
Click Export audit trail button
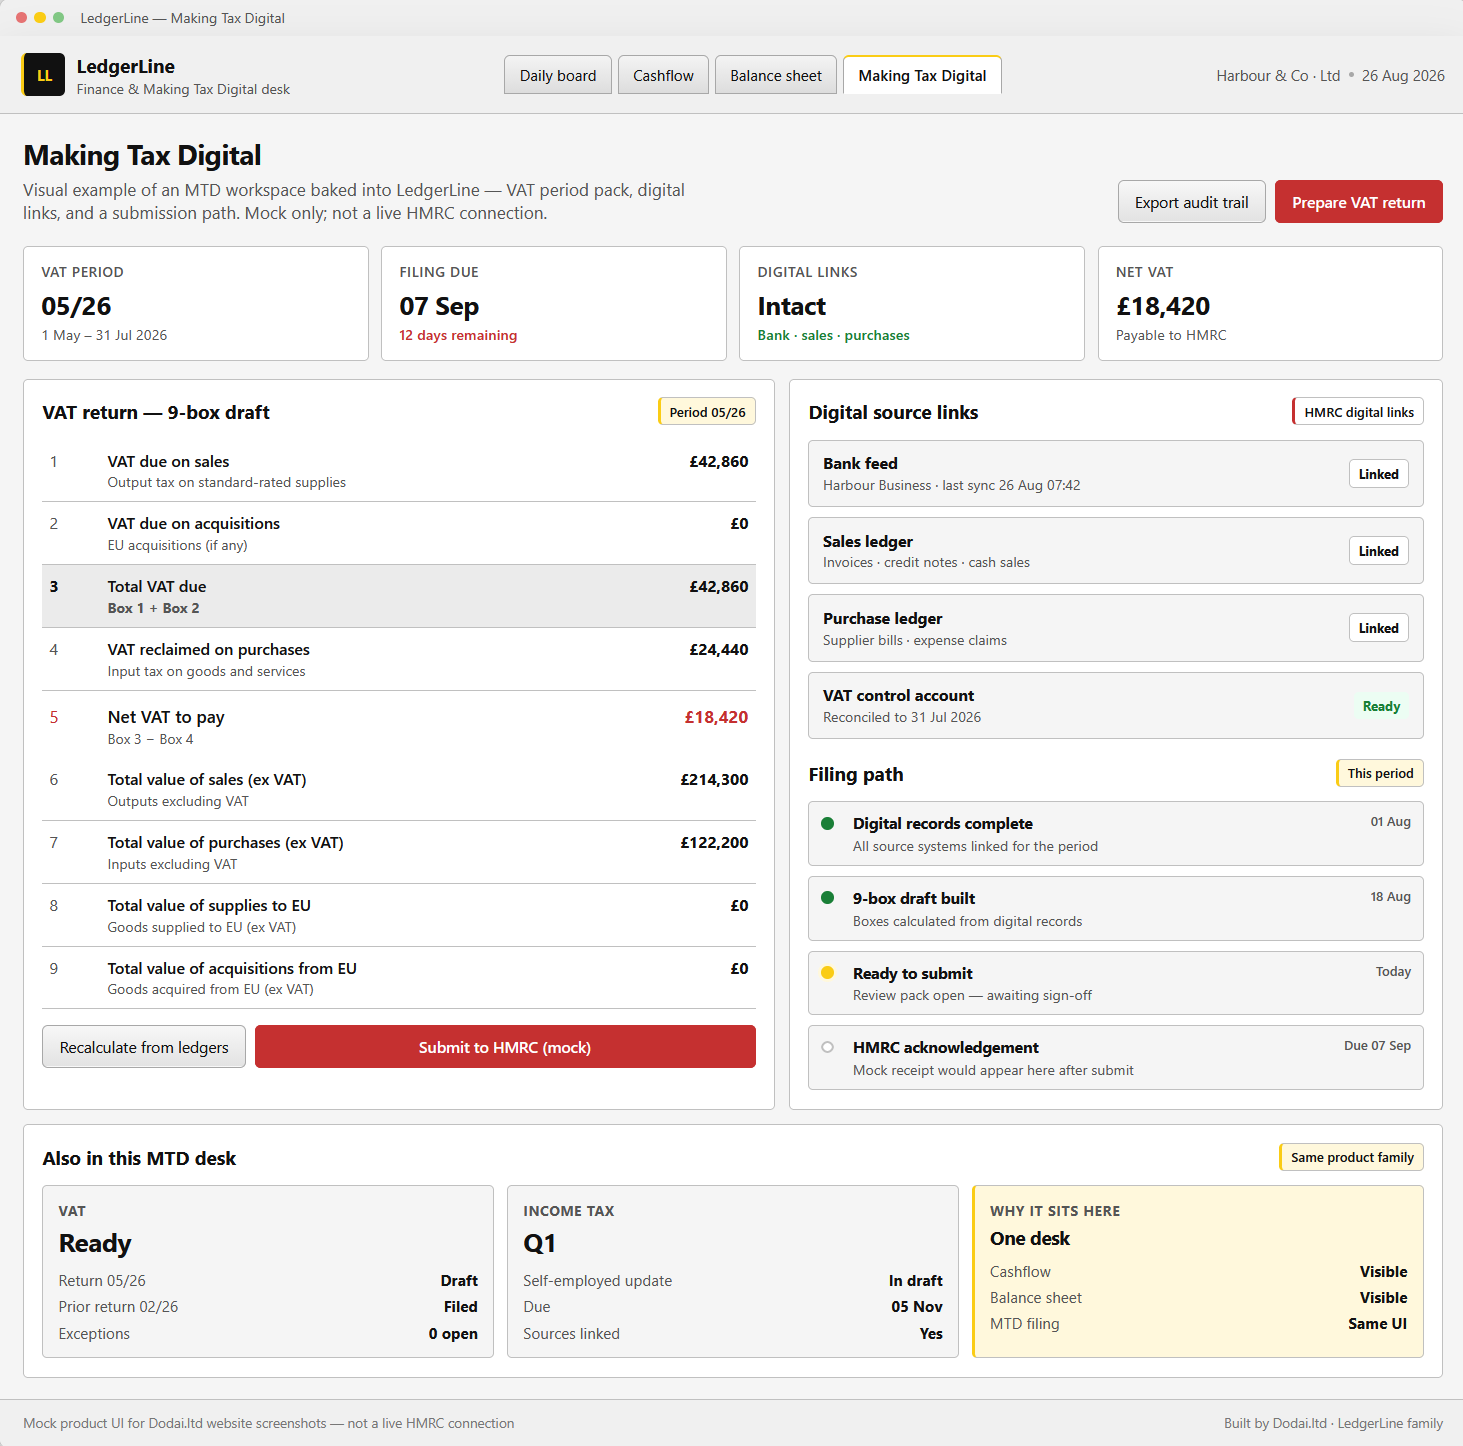1191,202
